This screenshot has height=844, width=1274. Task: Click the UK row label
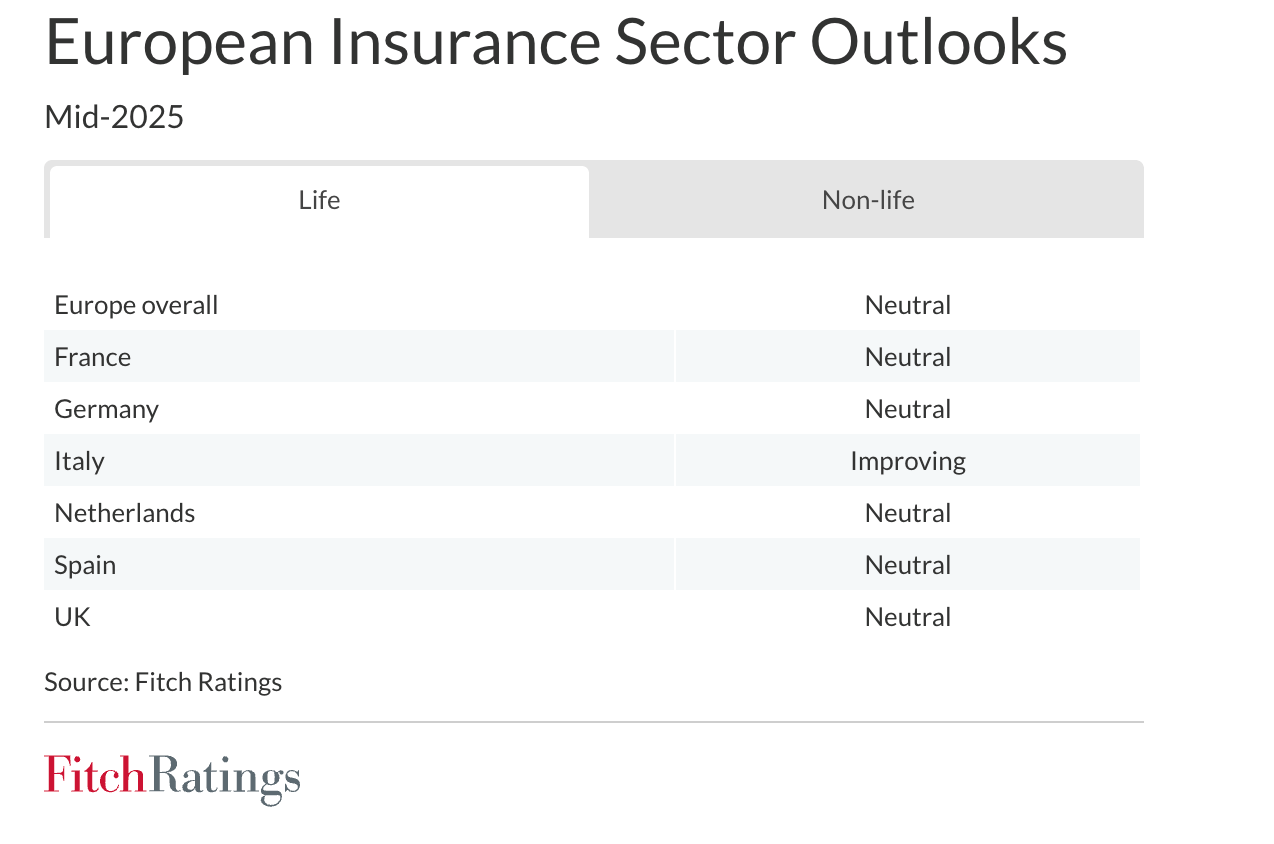[72, 617]
